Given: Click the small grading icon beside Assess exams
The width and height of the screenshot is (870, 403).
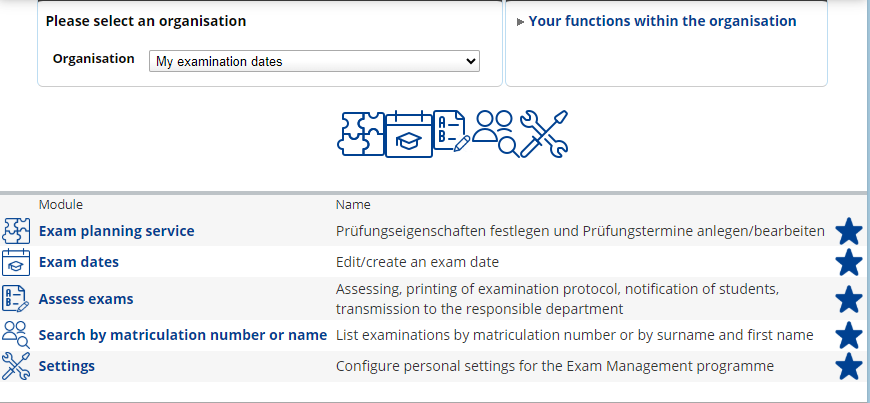Looking at the screenshot, I should pyautogui.click(x=15, y=299).
